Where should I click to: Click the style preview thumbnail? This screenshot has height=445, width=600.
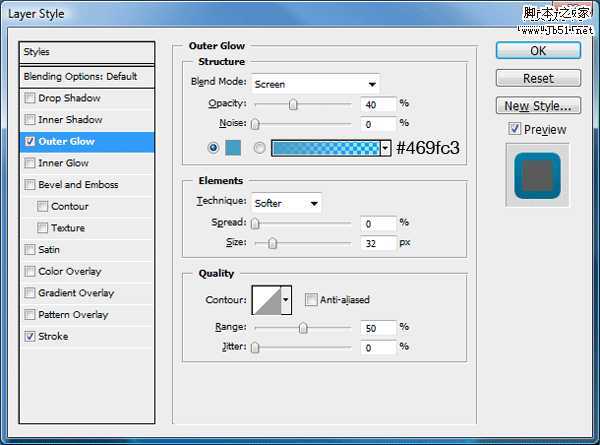click(x=537, y=175)
